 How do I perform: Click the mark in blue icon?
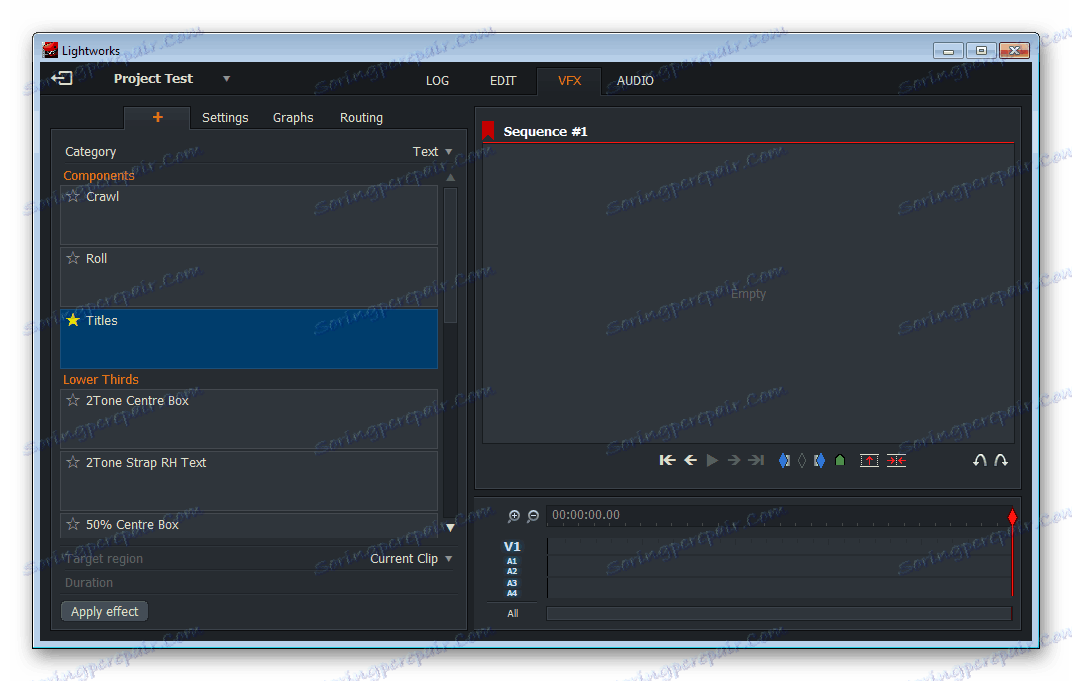click(784, 460)
